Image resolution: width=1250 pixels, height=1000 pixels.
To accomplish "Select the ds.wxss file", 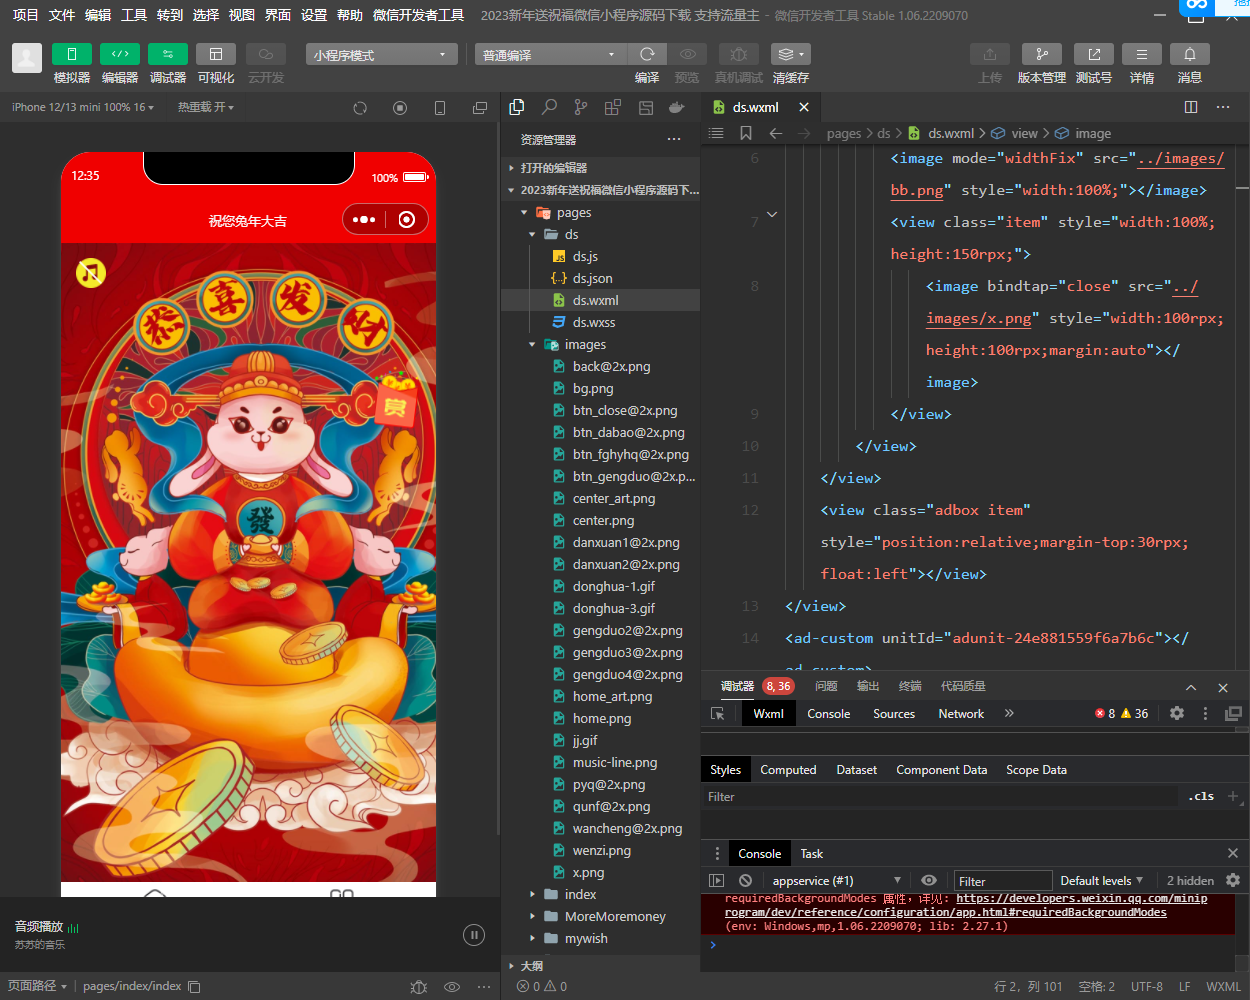I will [593, 322].
